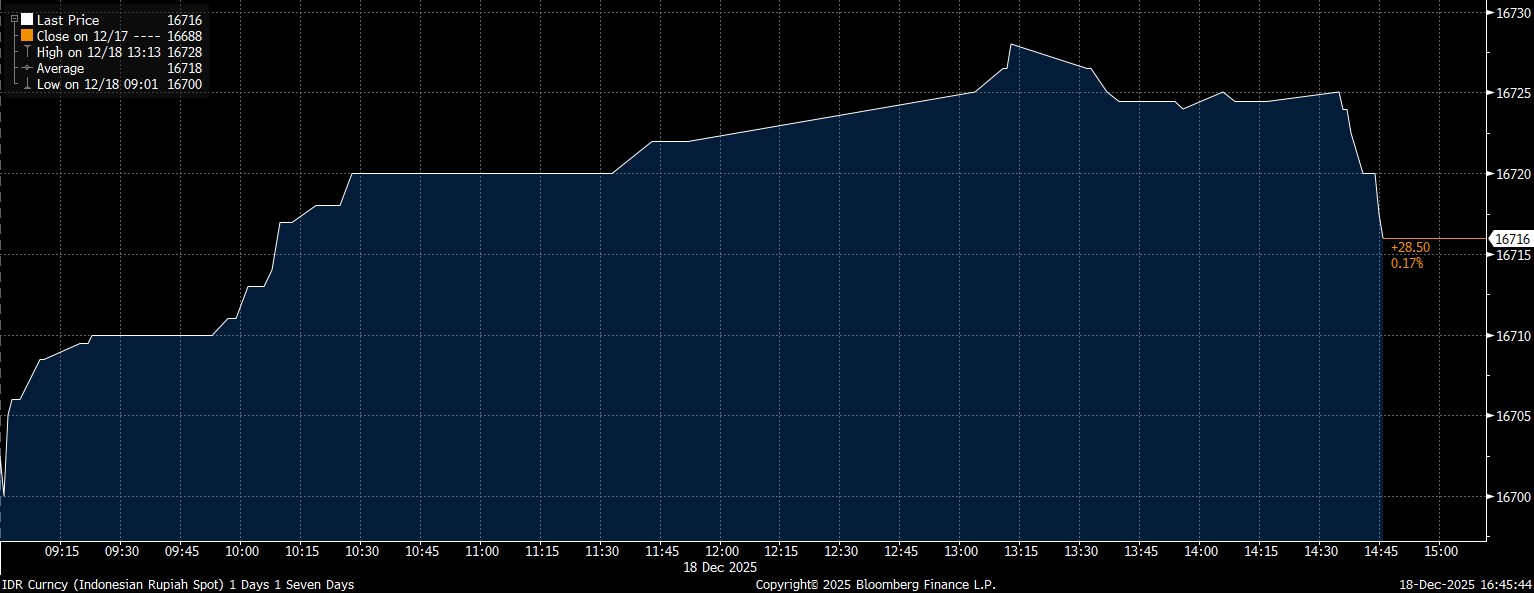Click the 09:15 time axis label
Viewport: 1534px width, 593px height.
click(63, 551)
